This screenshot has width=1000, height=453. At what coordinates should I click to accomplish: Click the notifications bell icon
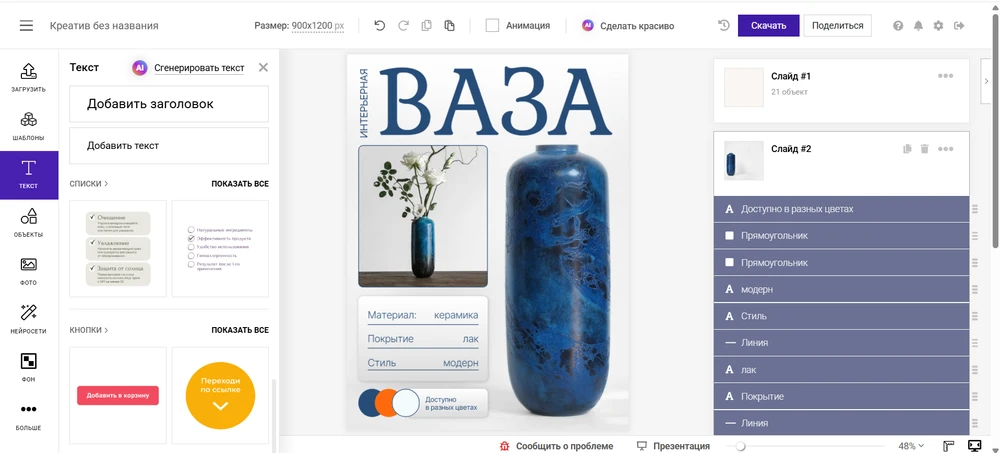coord(918,26)
